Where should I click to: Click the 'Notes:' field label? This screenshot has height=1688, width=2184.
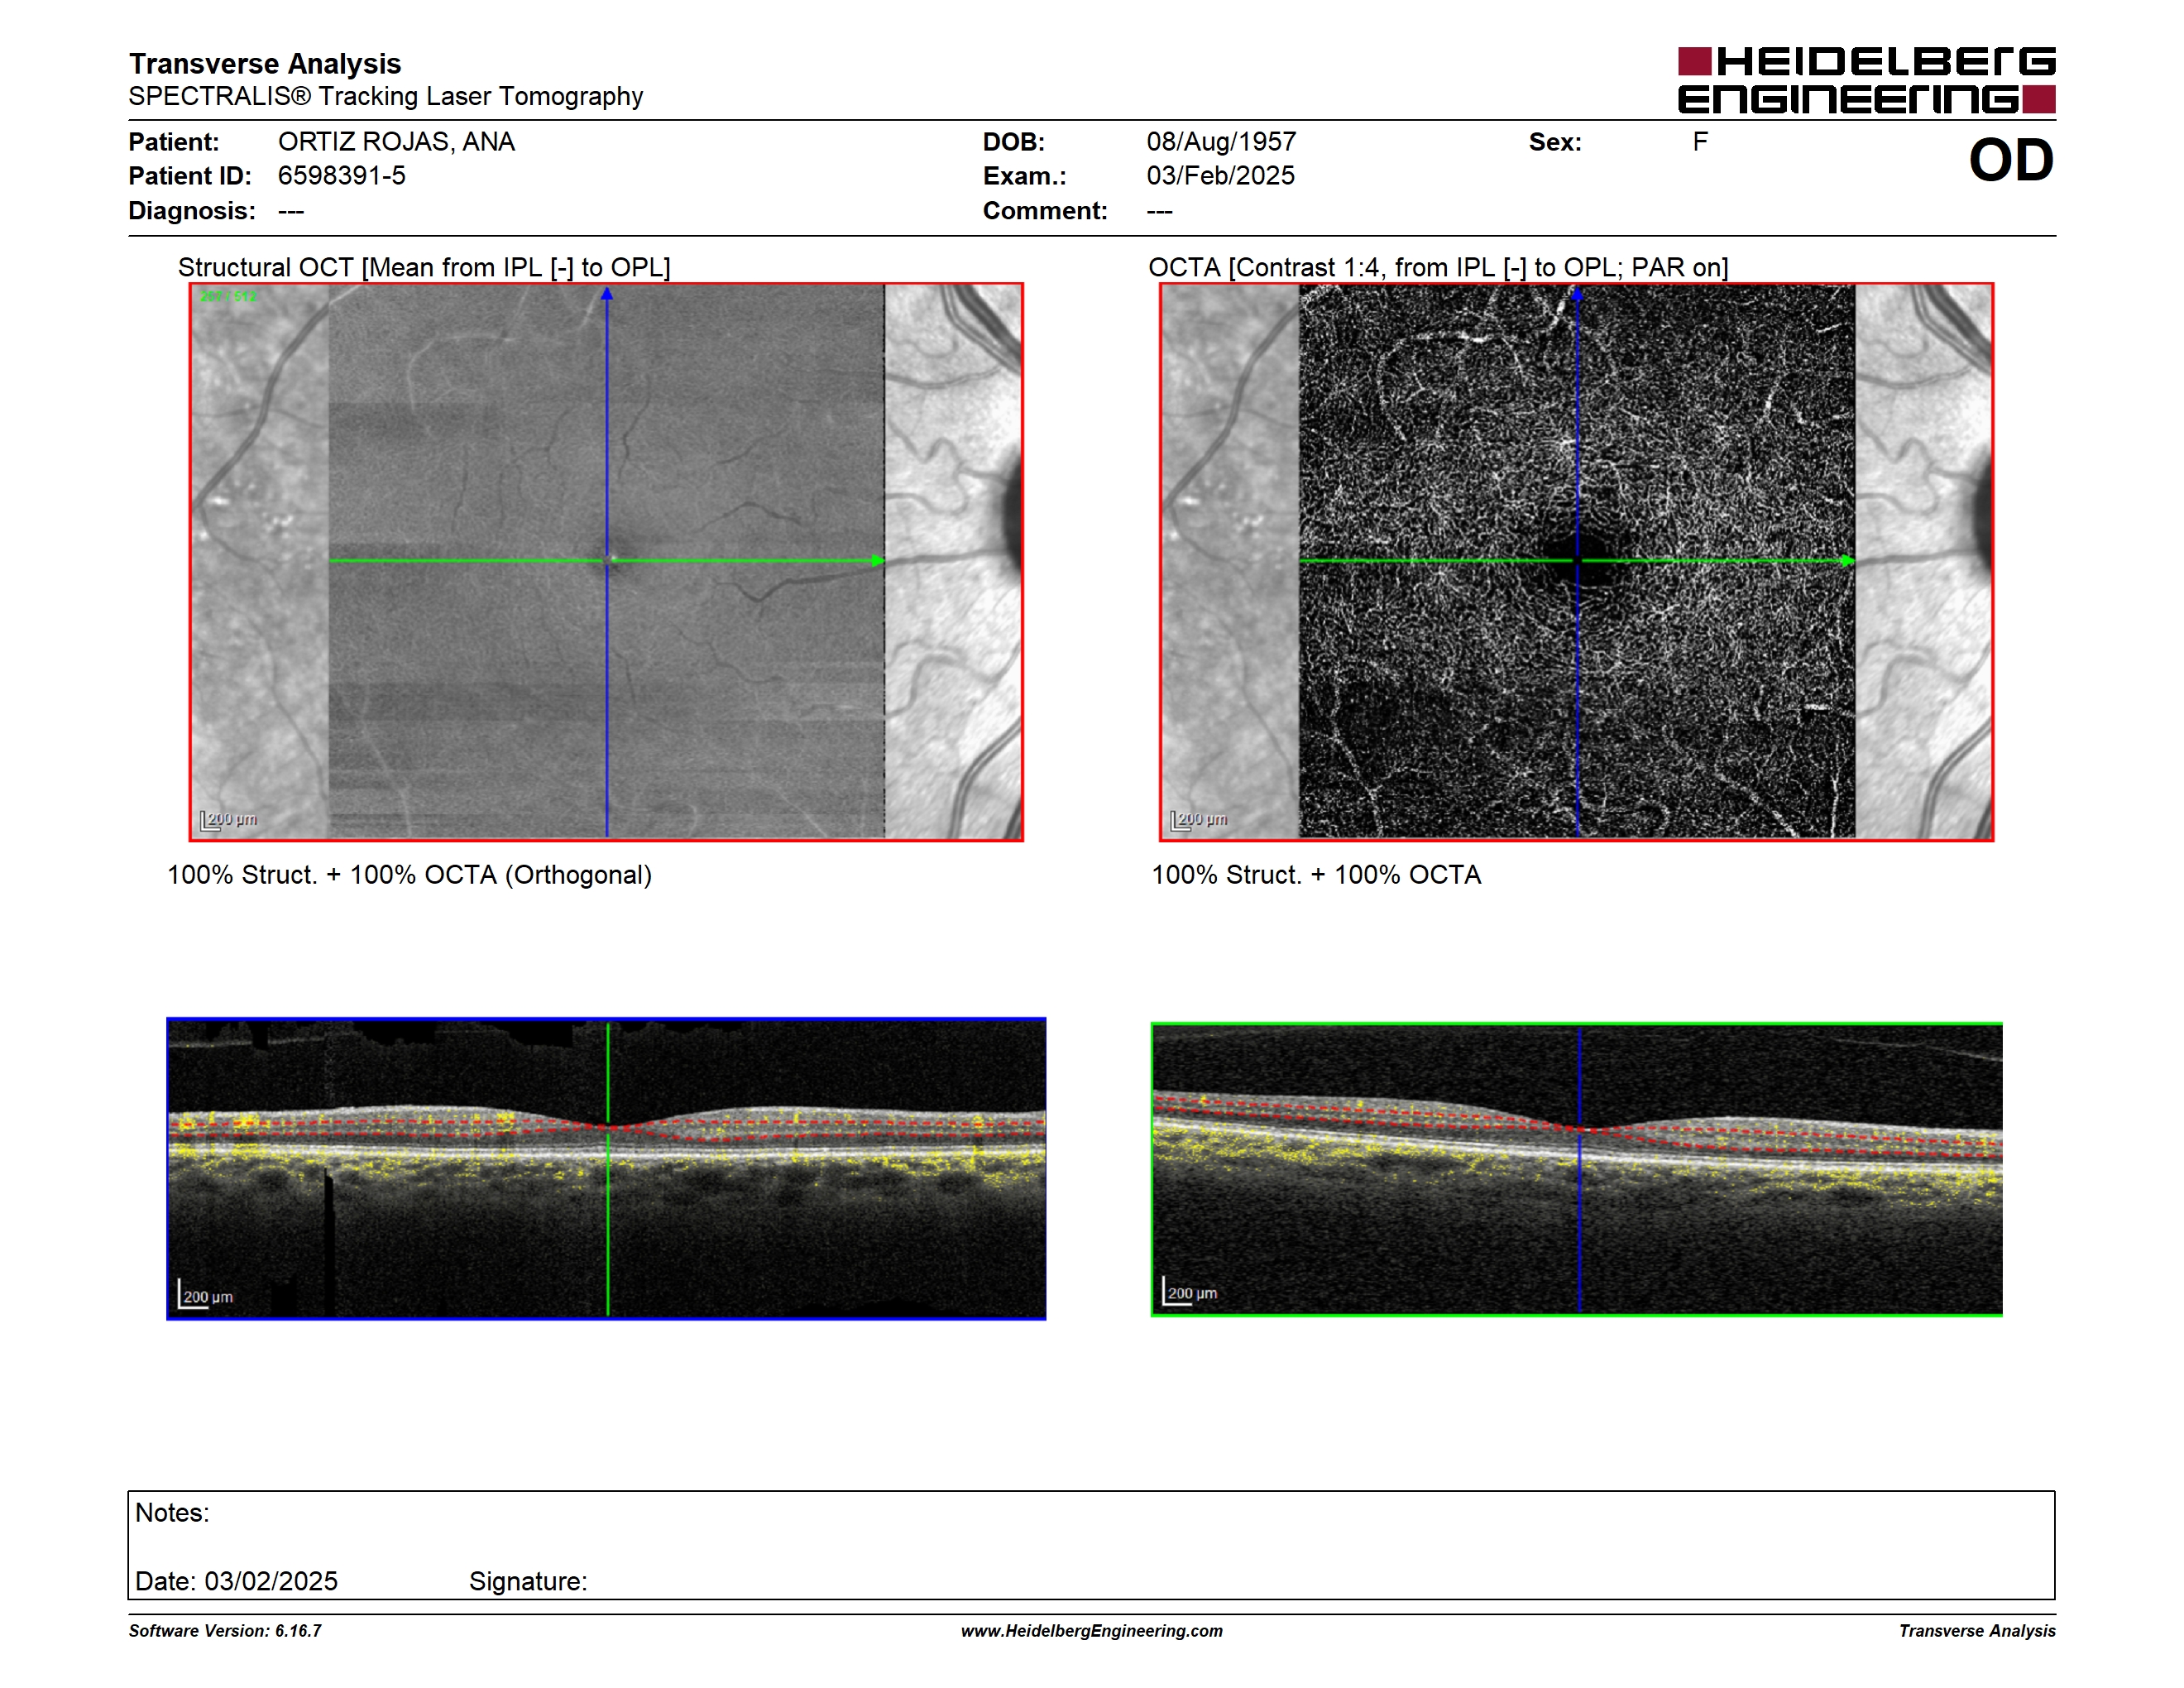tap(172, 1513)
